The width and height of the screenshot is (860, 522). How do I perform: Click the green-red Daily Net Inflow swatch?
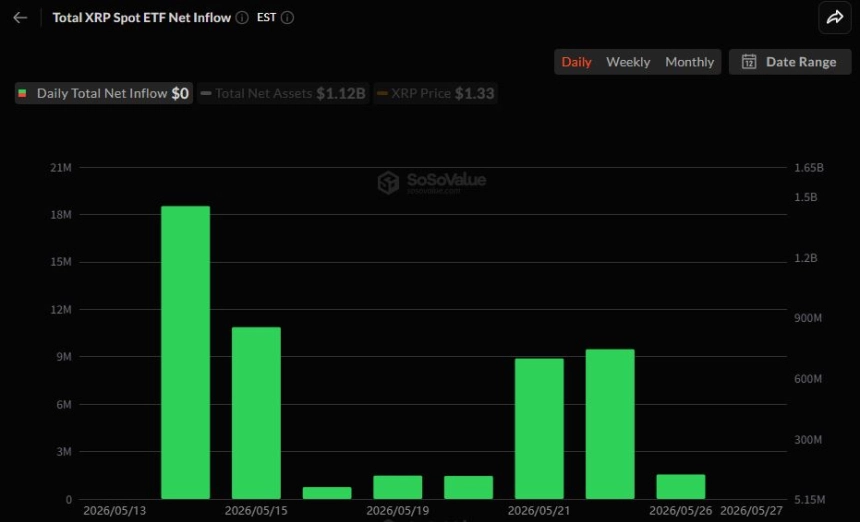click(22, 93)
